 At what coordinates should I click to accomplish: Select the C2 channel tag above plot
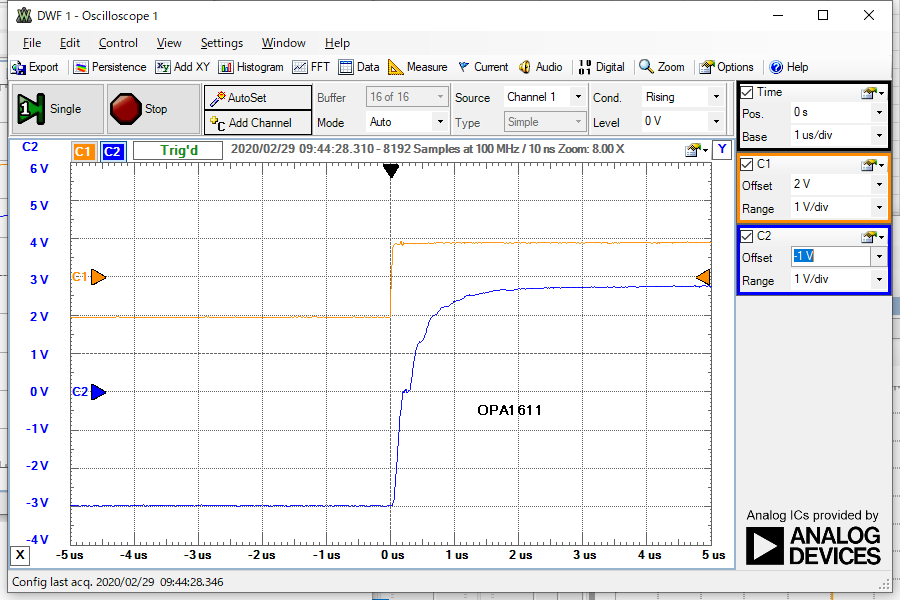click(112, 151)
